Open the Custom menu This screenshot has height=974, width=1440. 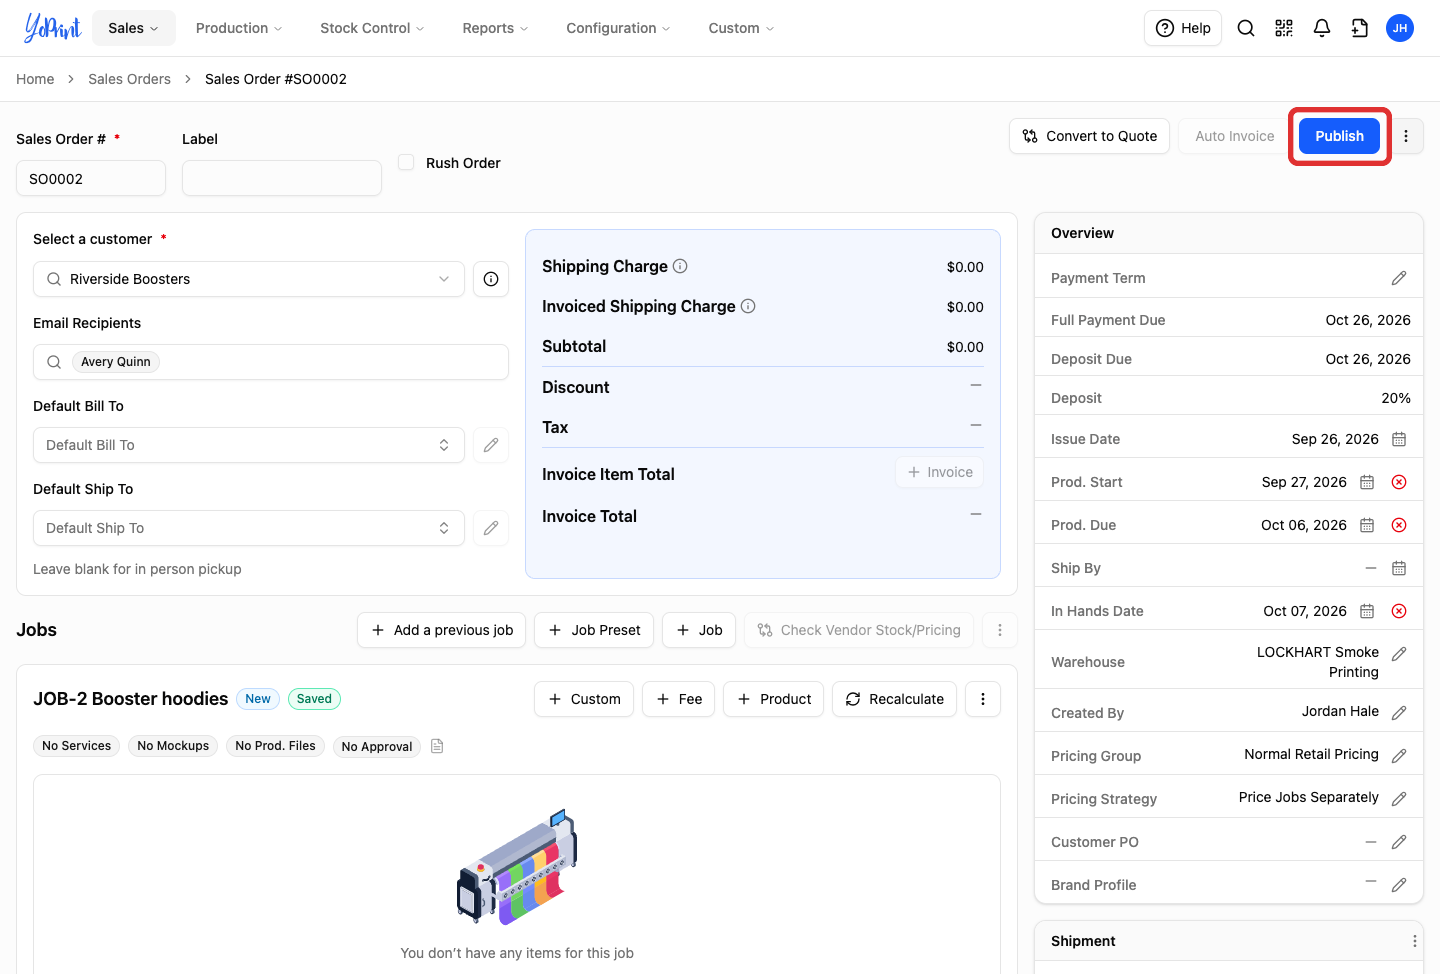tap(741, 28)
